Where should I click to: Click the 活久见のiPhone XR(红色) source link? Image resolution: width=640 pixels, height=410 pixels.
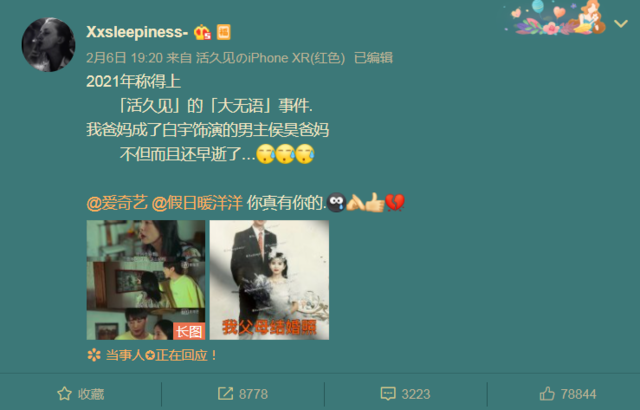click(x=270, y=58)
